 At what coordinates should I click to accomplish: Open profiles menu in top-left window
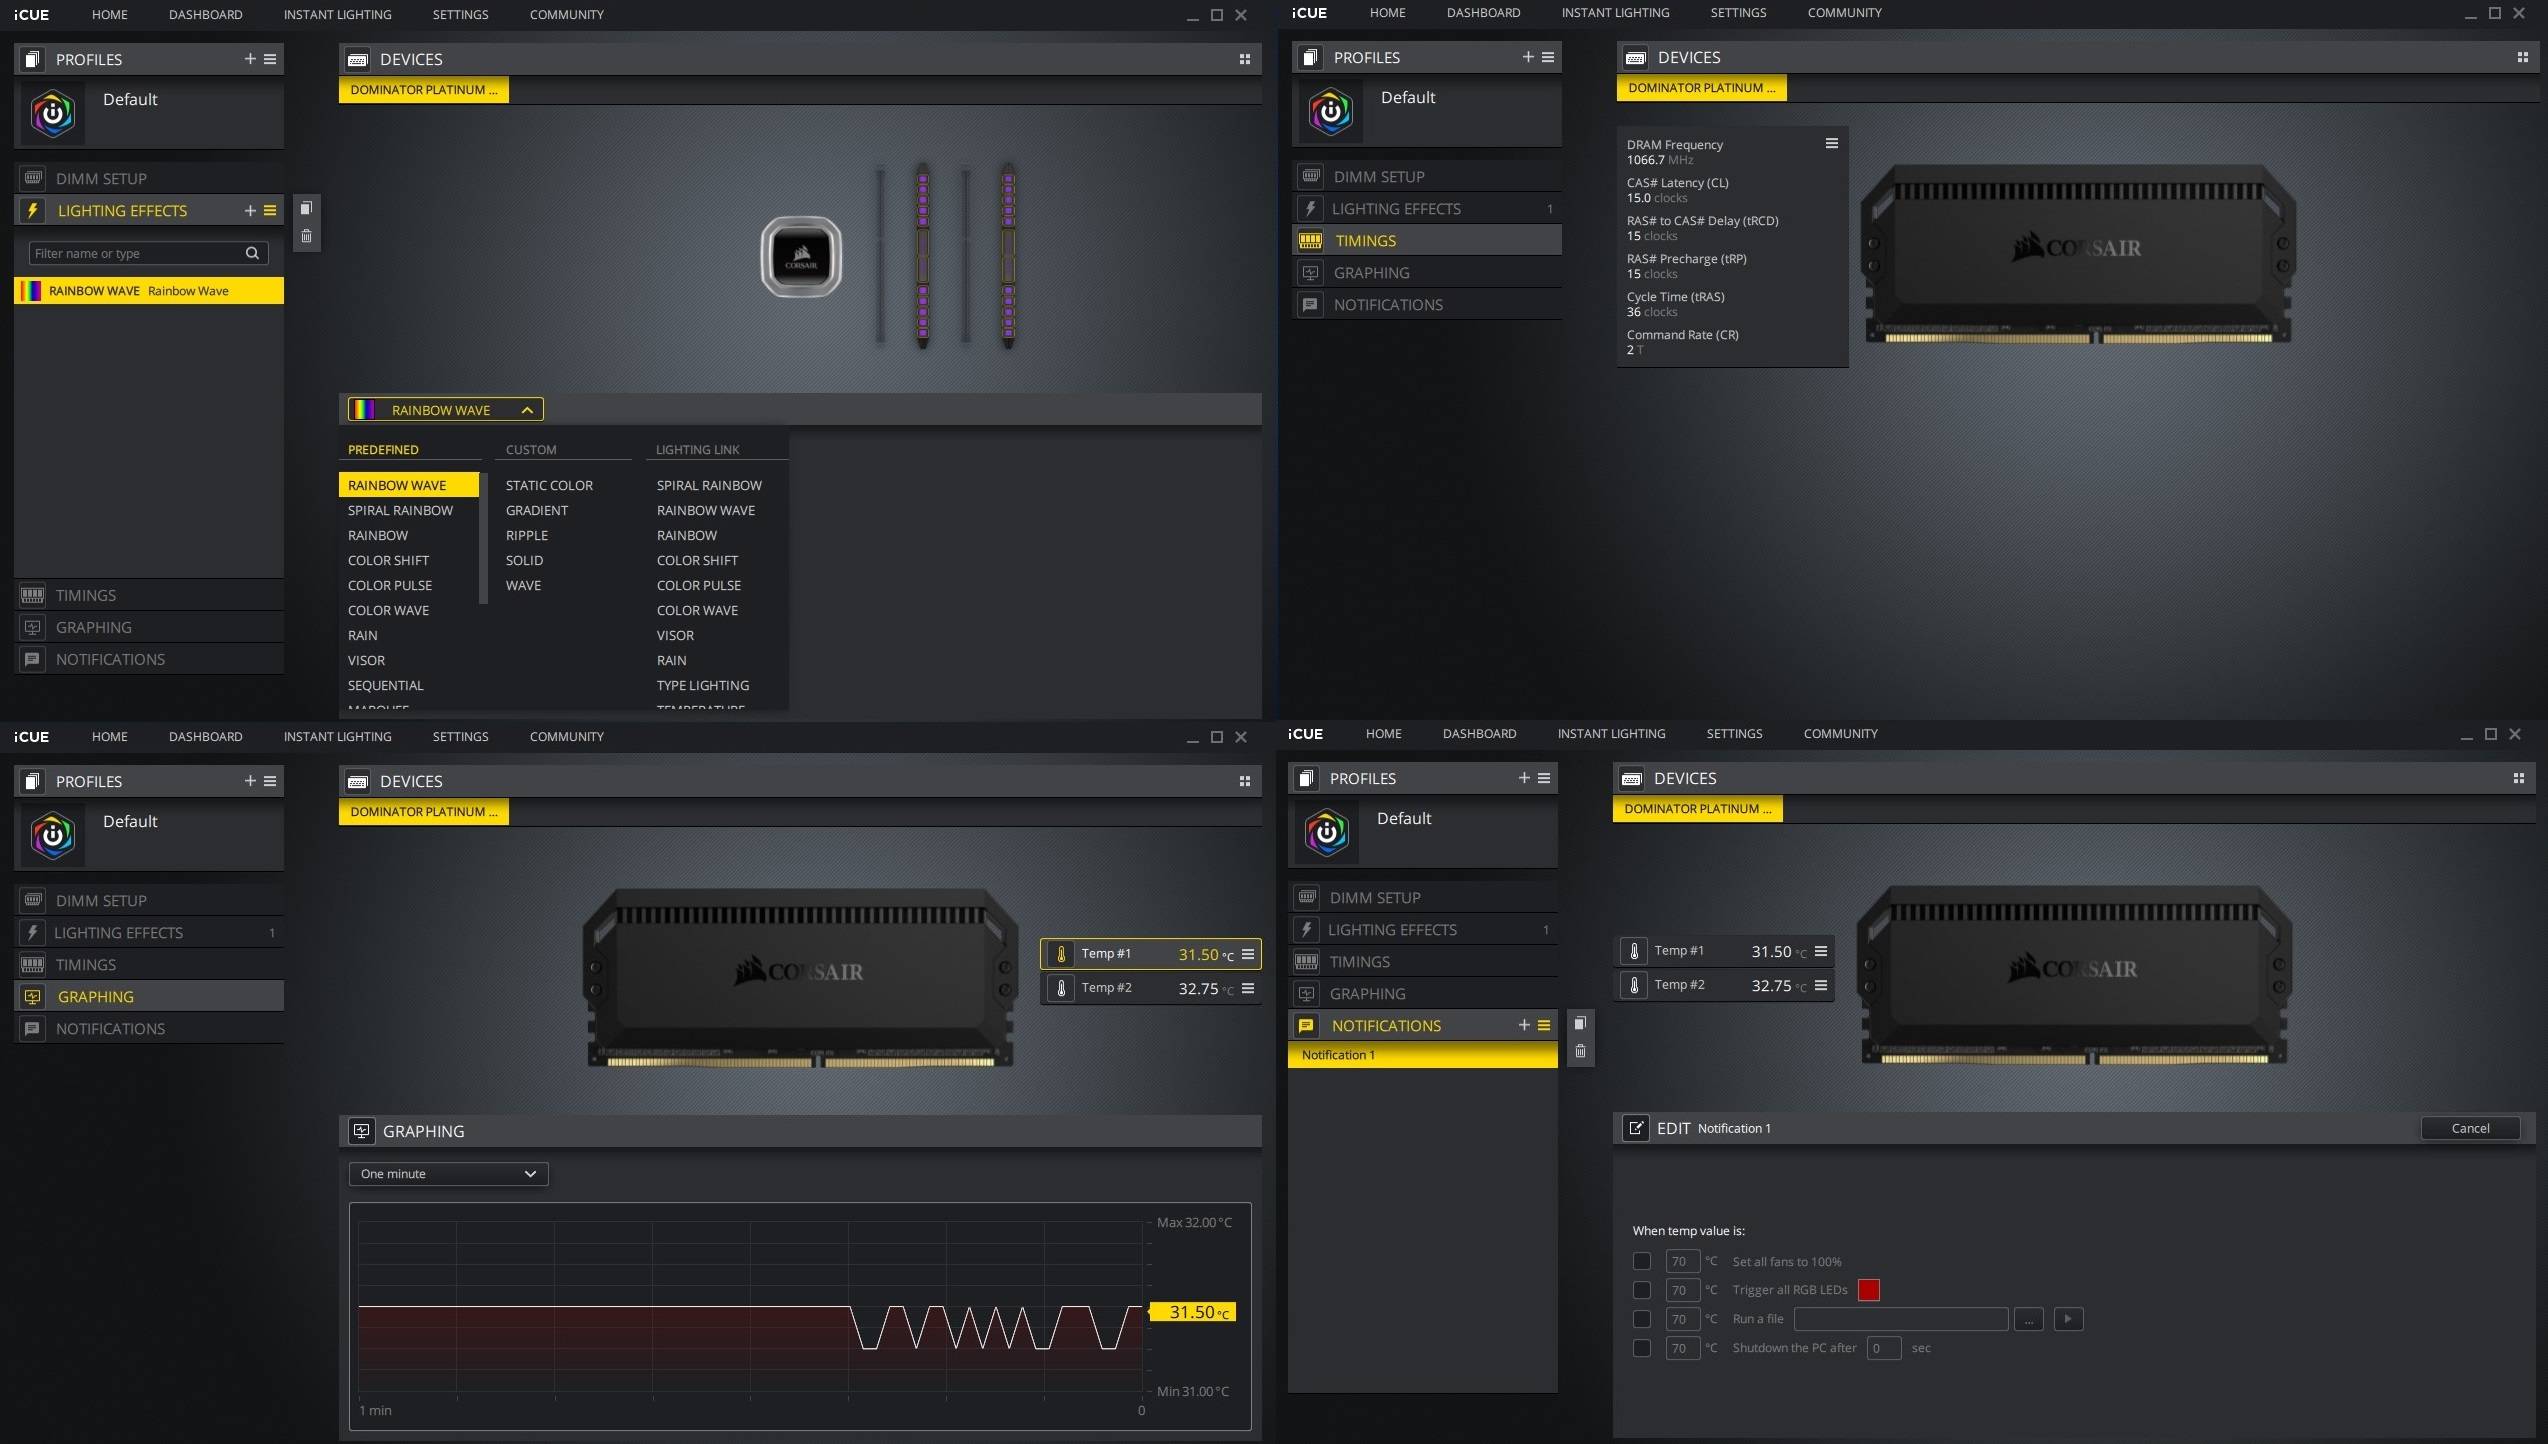[270, 59]
